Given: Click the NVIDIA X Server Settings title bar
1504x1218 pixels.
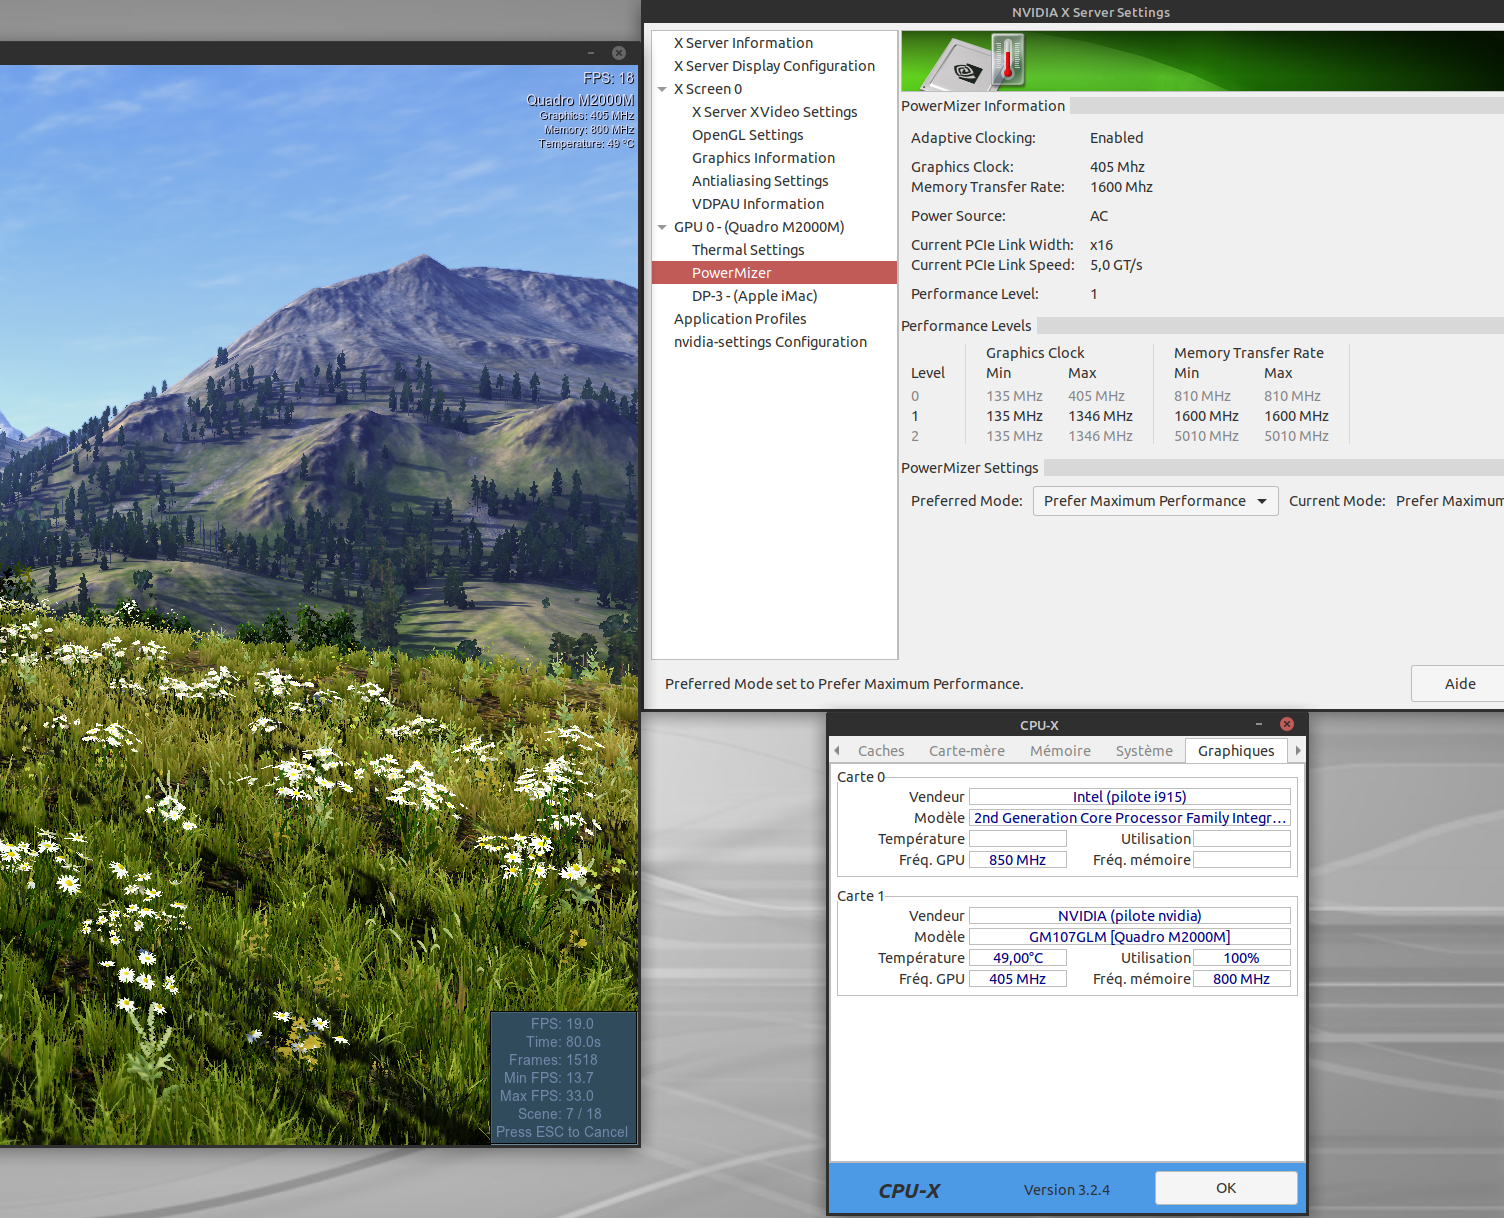Looking at the screenshot, I should pyautogui.click(x=1090, y=12).
